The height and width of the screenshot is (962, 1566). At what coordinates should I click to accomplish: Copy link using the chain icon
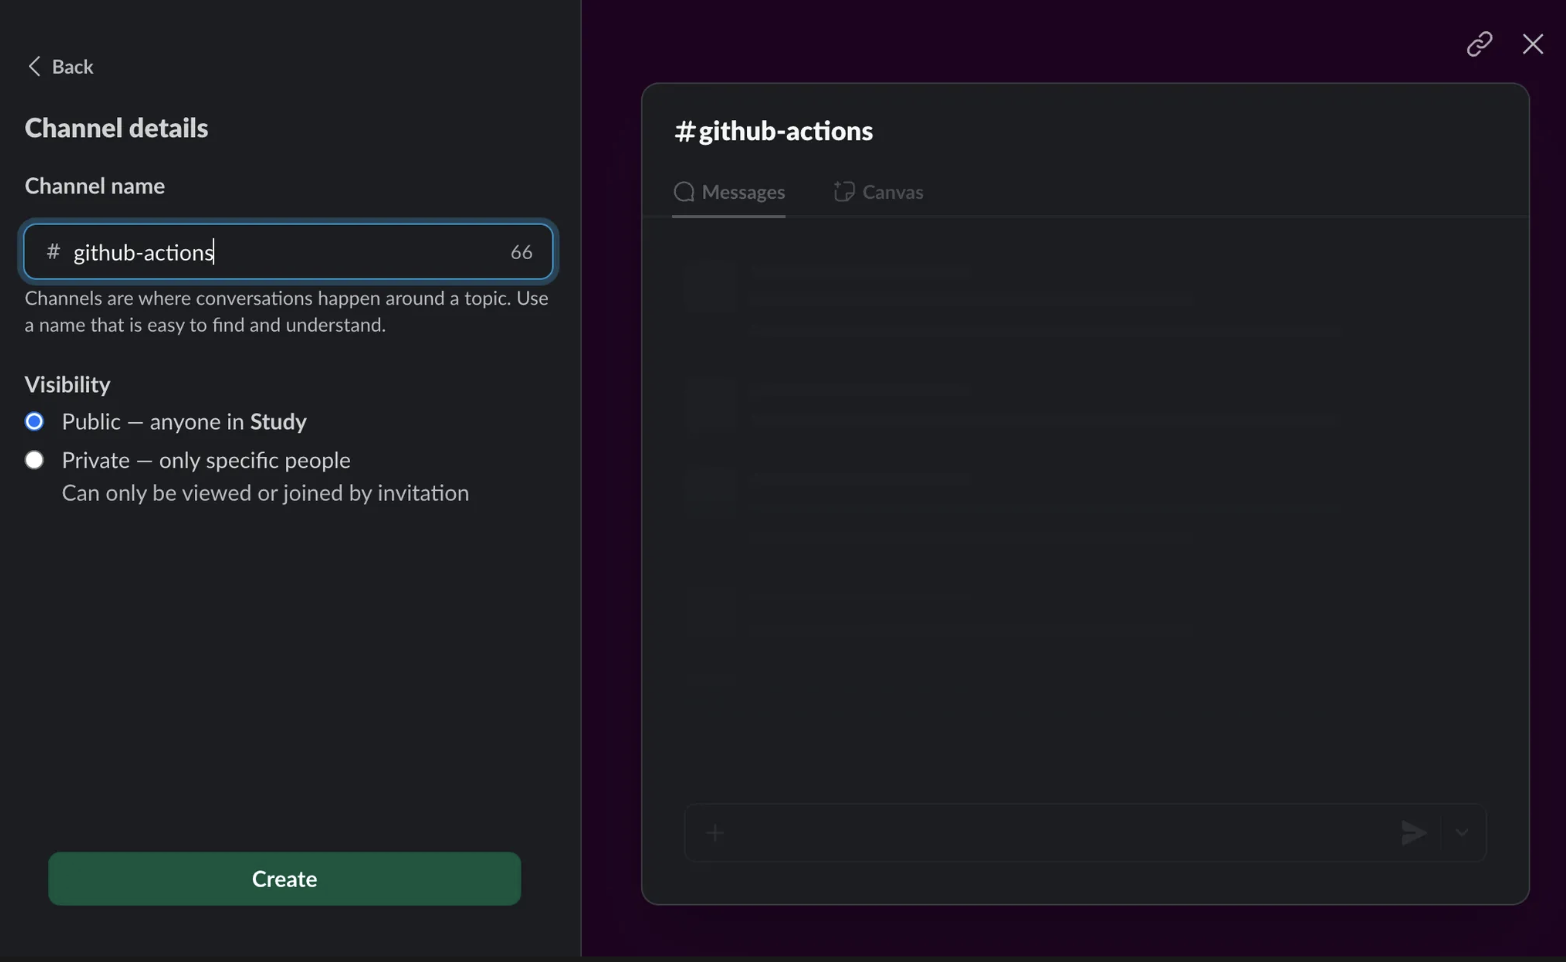click(1479, 44)
